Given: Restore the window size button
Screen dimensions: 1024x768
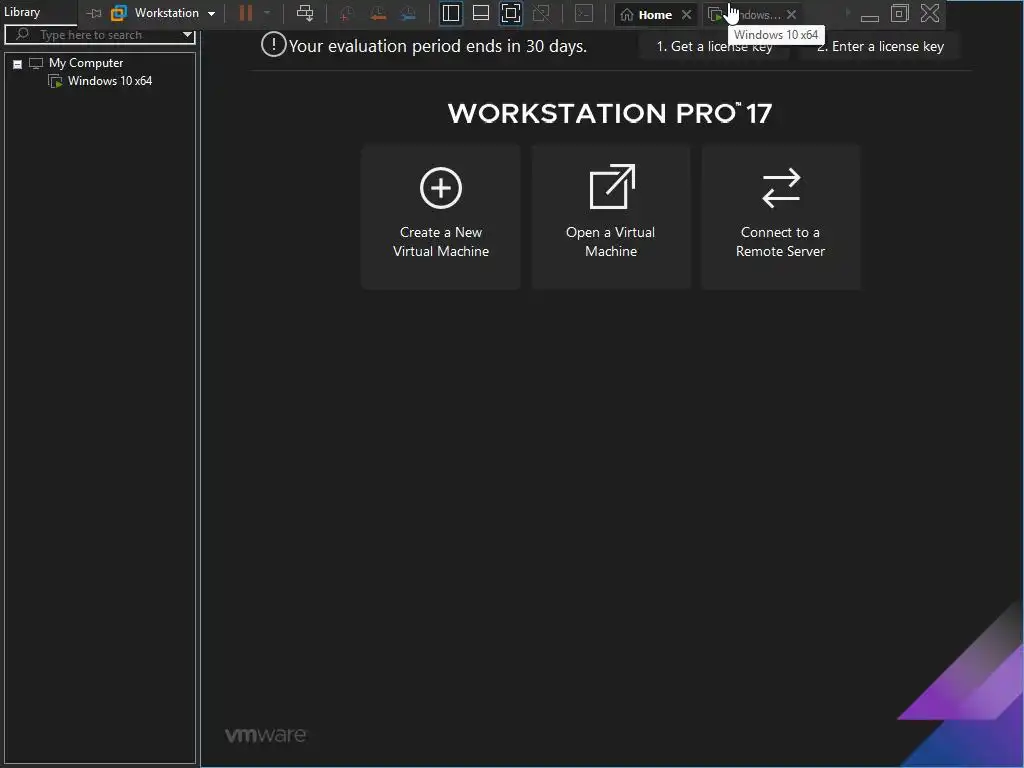Looking at the screenshot, I should (x=900, y=13).
